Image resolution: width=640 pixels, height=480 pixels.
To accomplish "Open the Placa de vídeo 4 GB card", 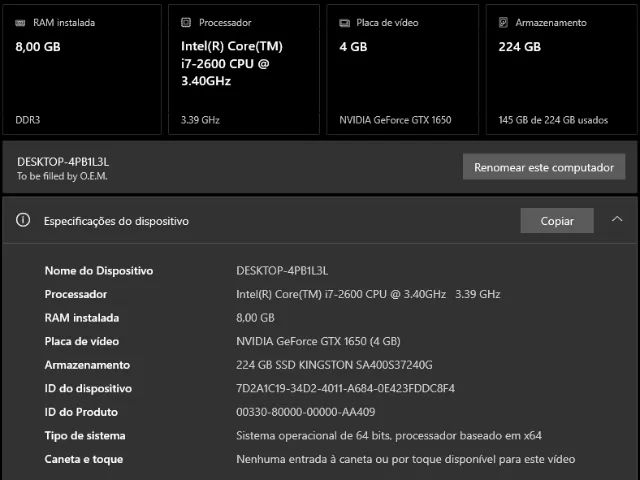I will pos(402,69).
